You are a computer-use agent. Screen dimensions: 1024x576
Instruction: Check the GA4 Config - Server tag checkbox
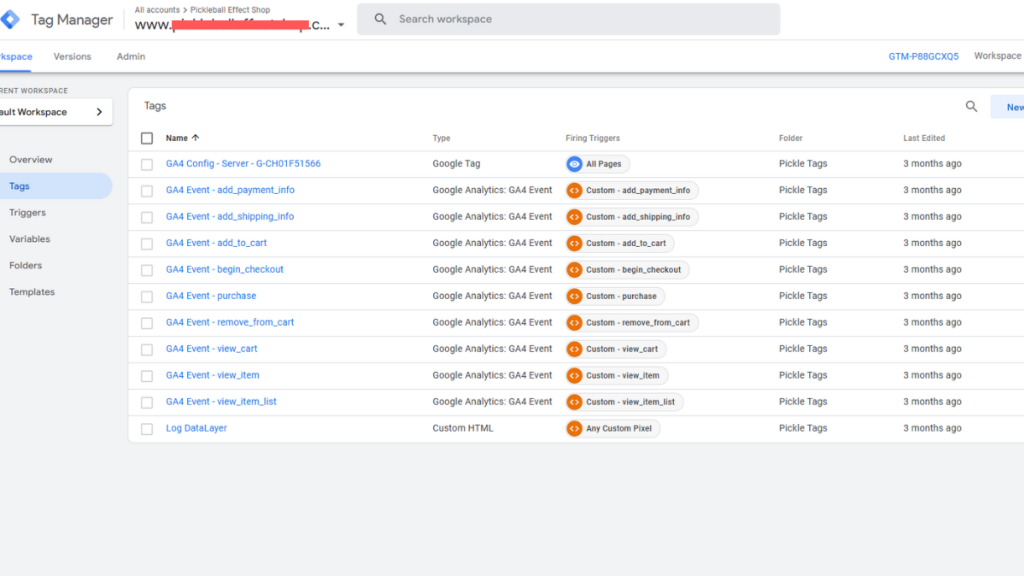tap(147, 165)
